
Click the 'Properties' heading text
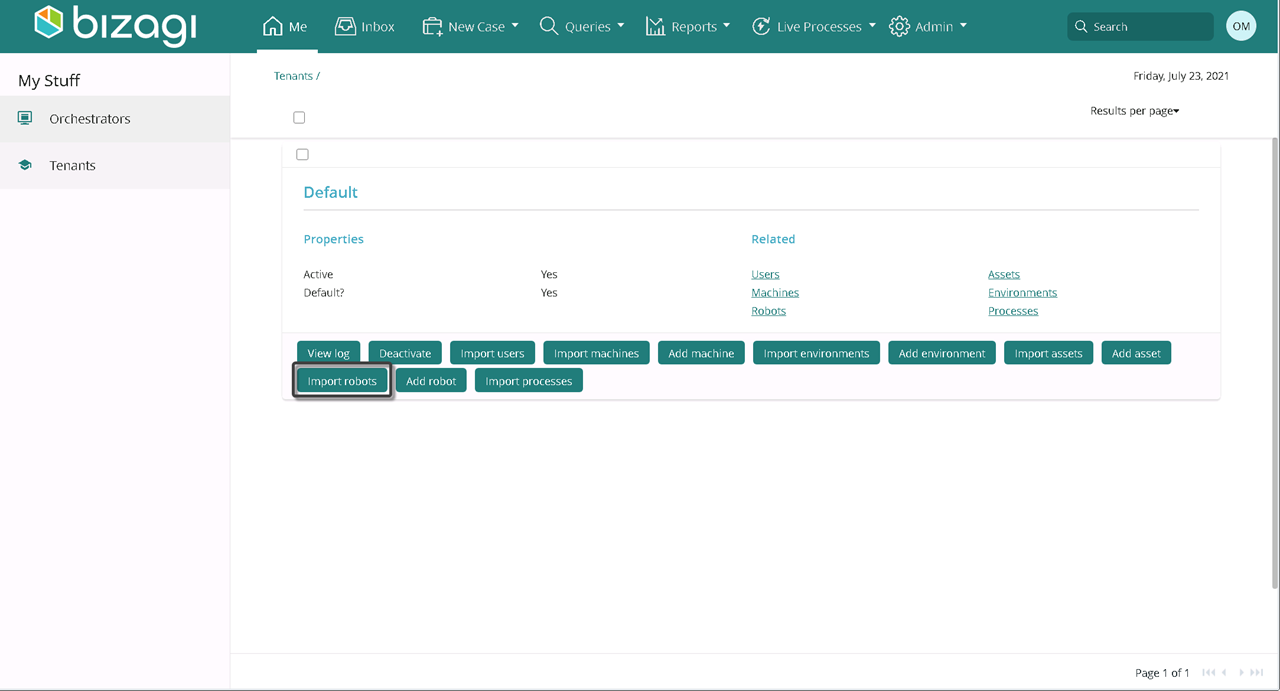click(x=333, y=239)
